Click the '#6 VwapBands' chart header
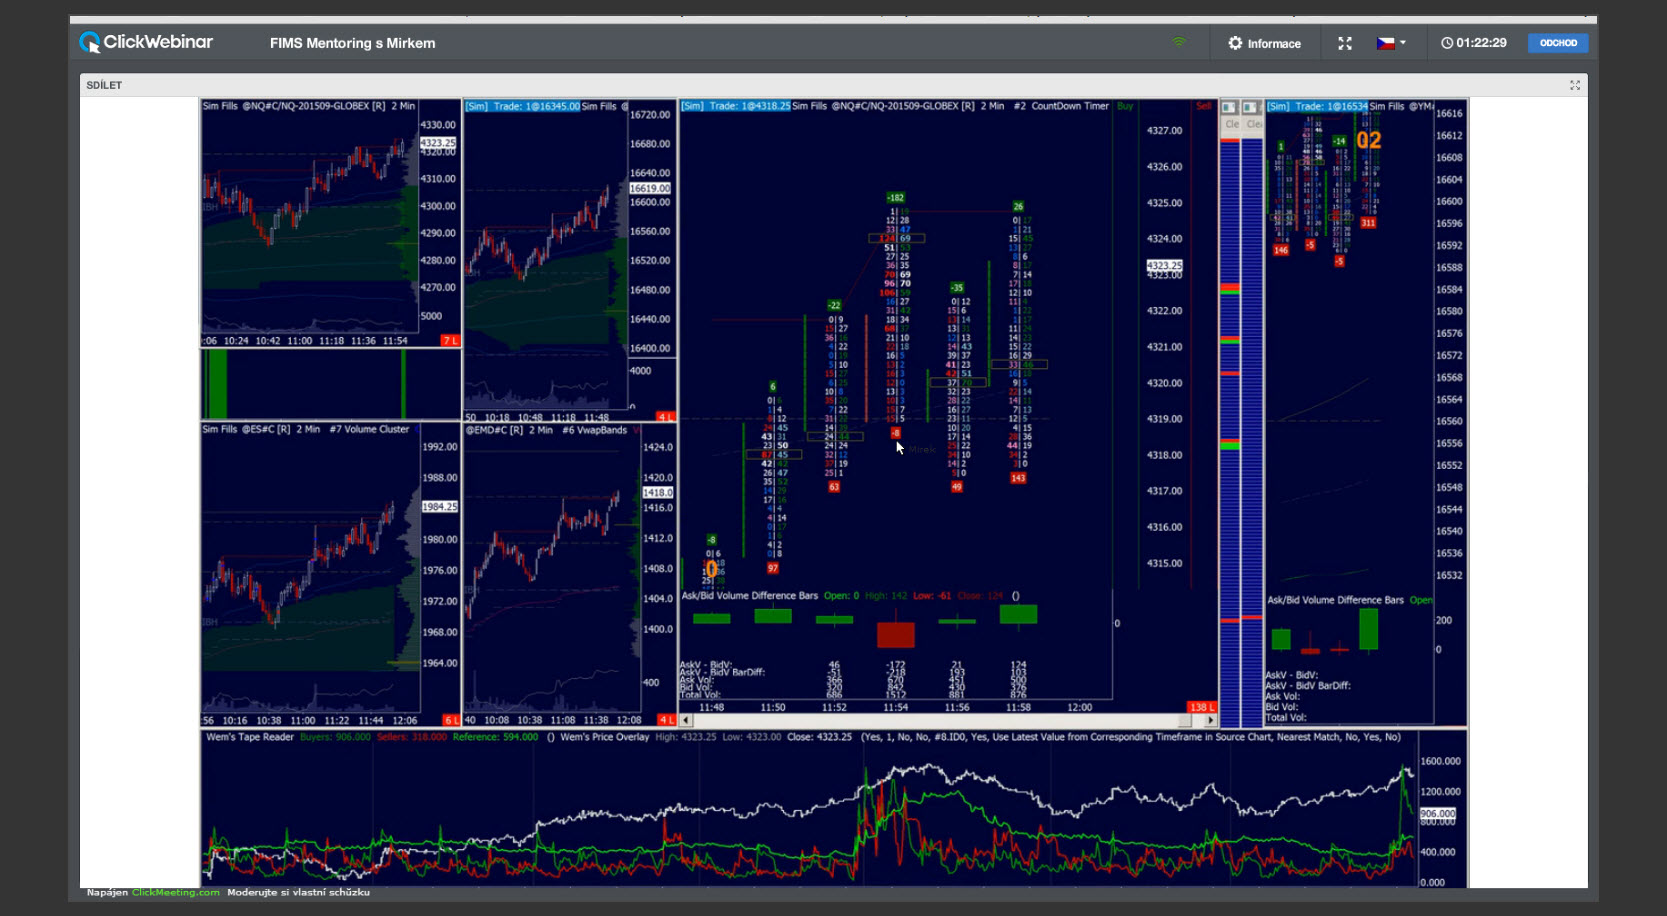Viewport: 1667px width, 916px height. pos(594,430)
